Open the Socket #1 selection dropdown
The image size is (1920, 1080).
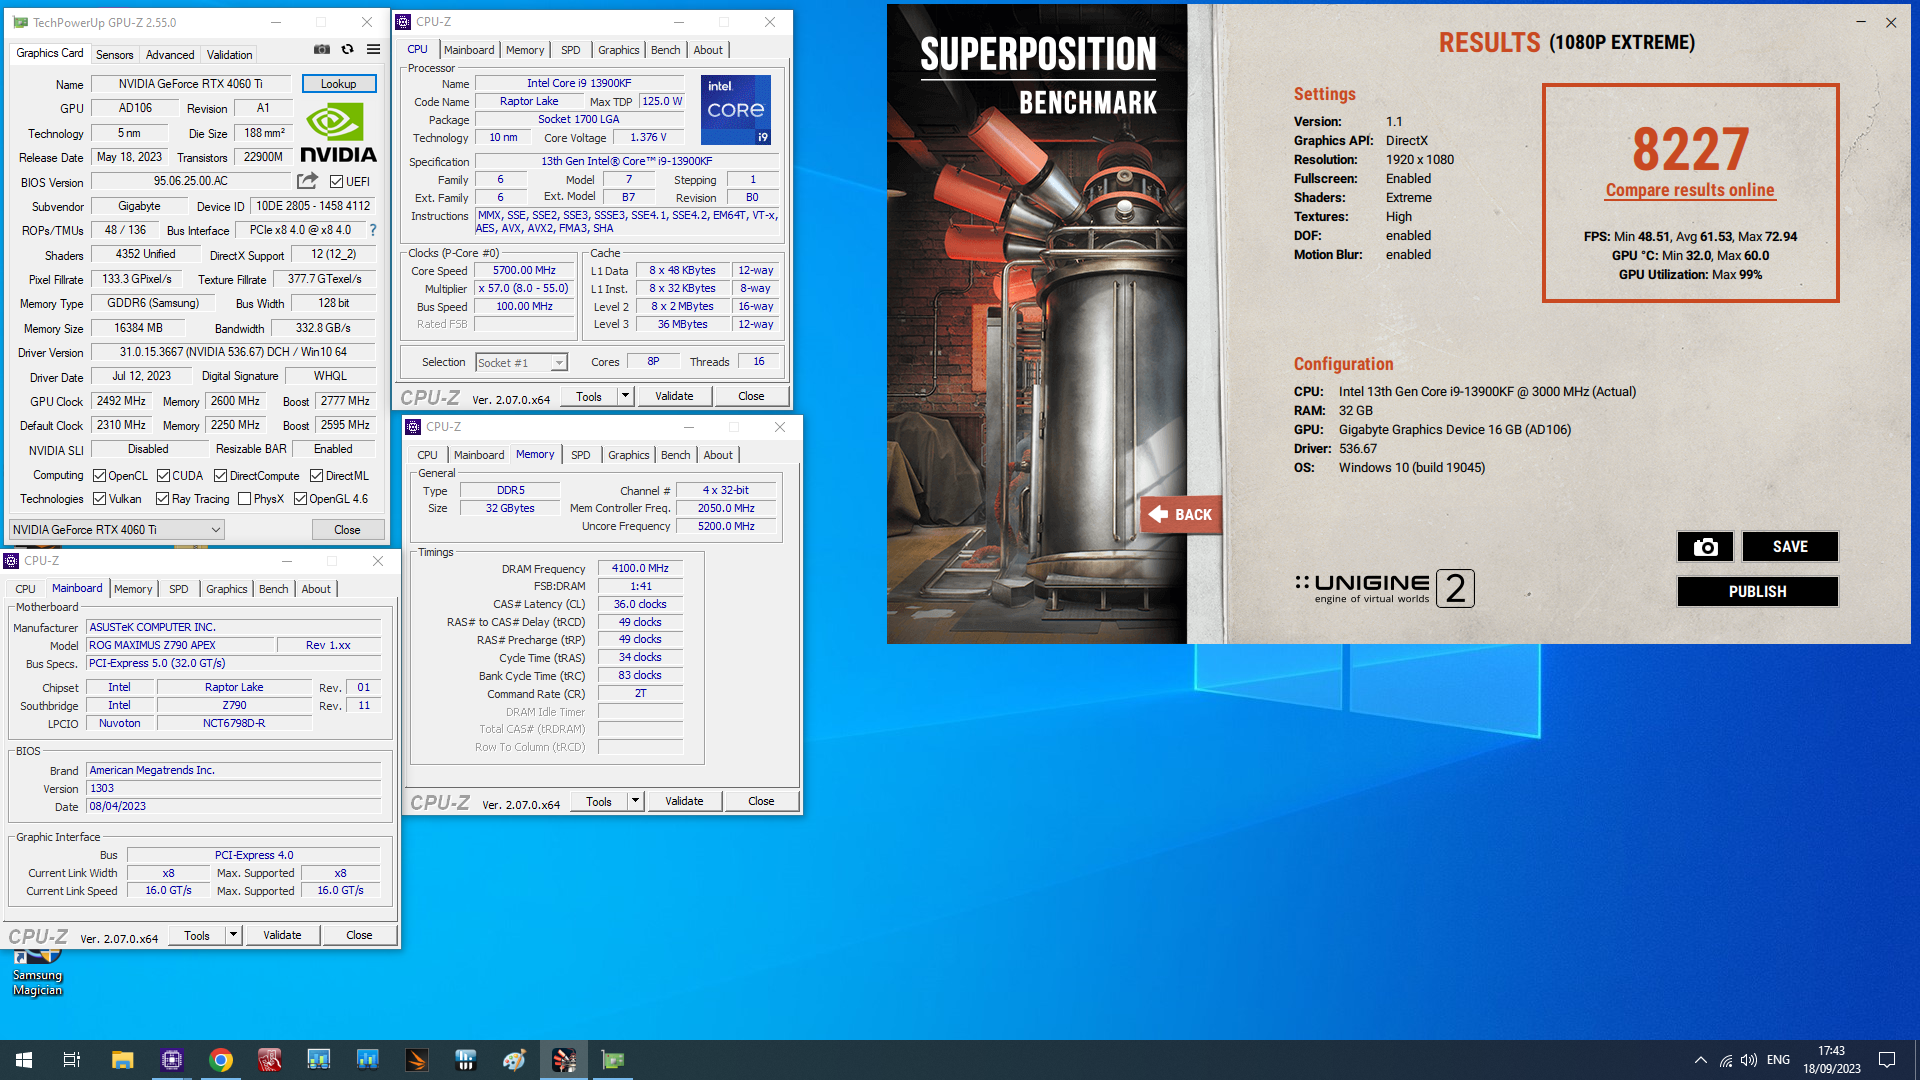click(x=521, y=362)
